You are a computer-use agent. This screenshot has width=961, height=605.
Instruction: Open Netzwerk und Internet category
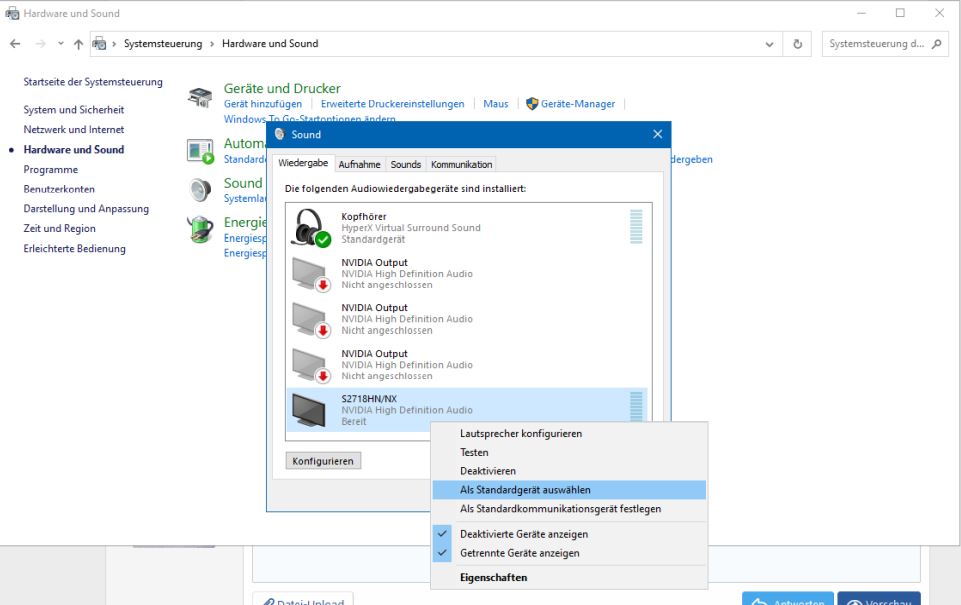tap(74, 129)
